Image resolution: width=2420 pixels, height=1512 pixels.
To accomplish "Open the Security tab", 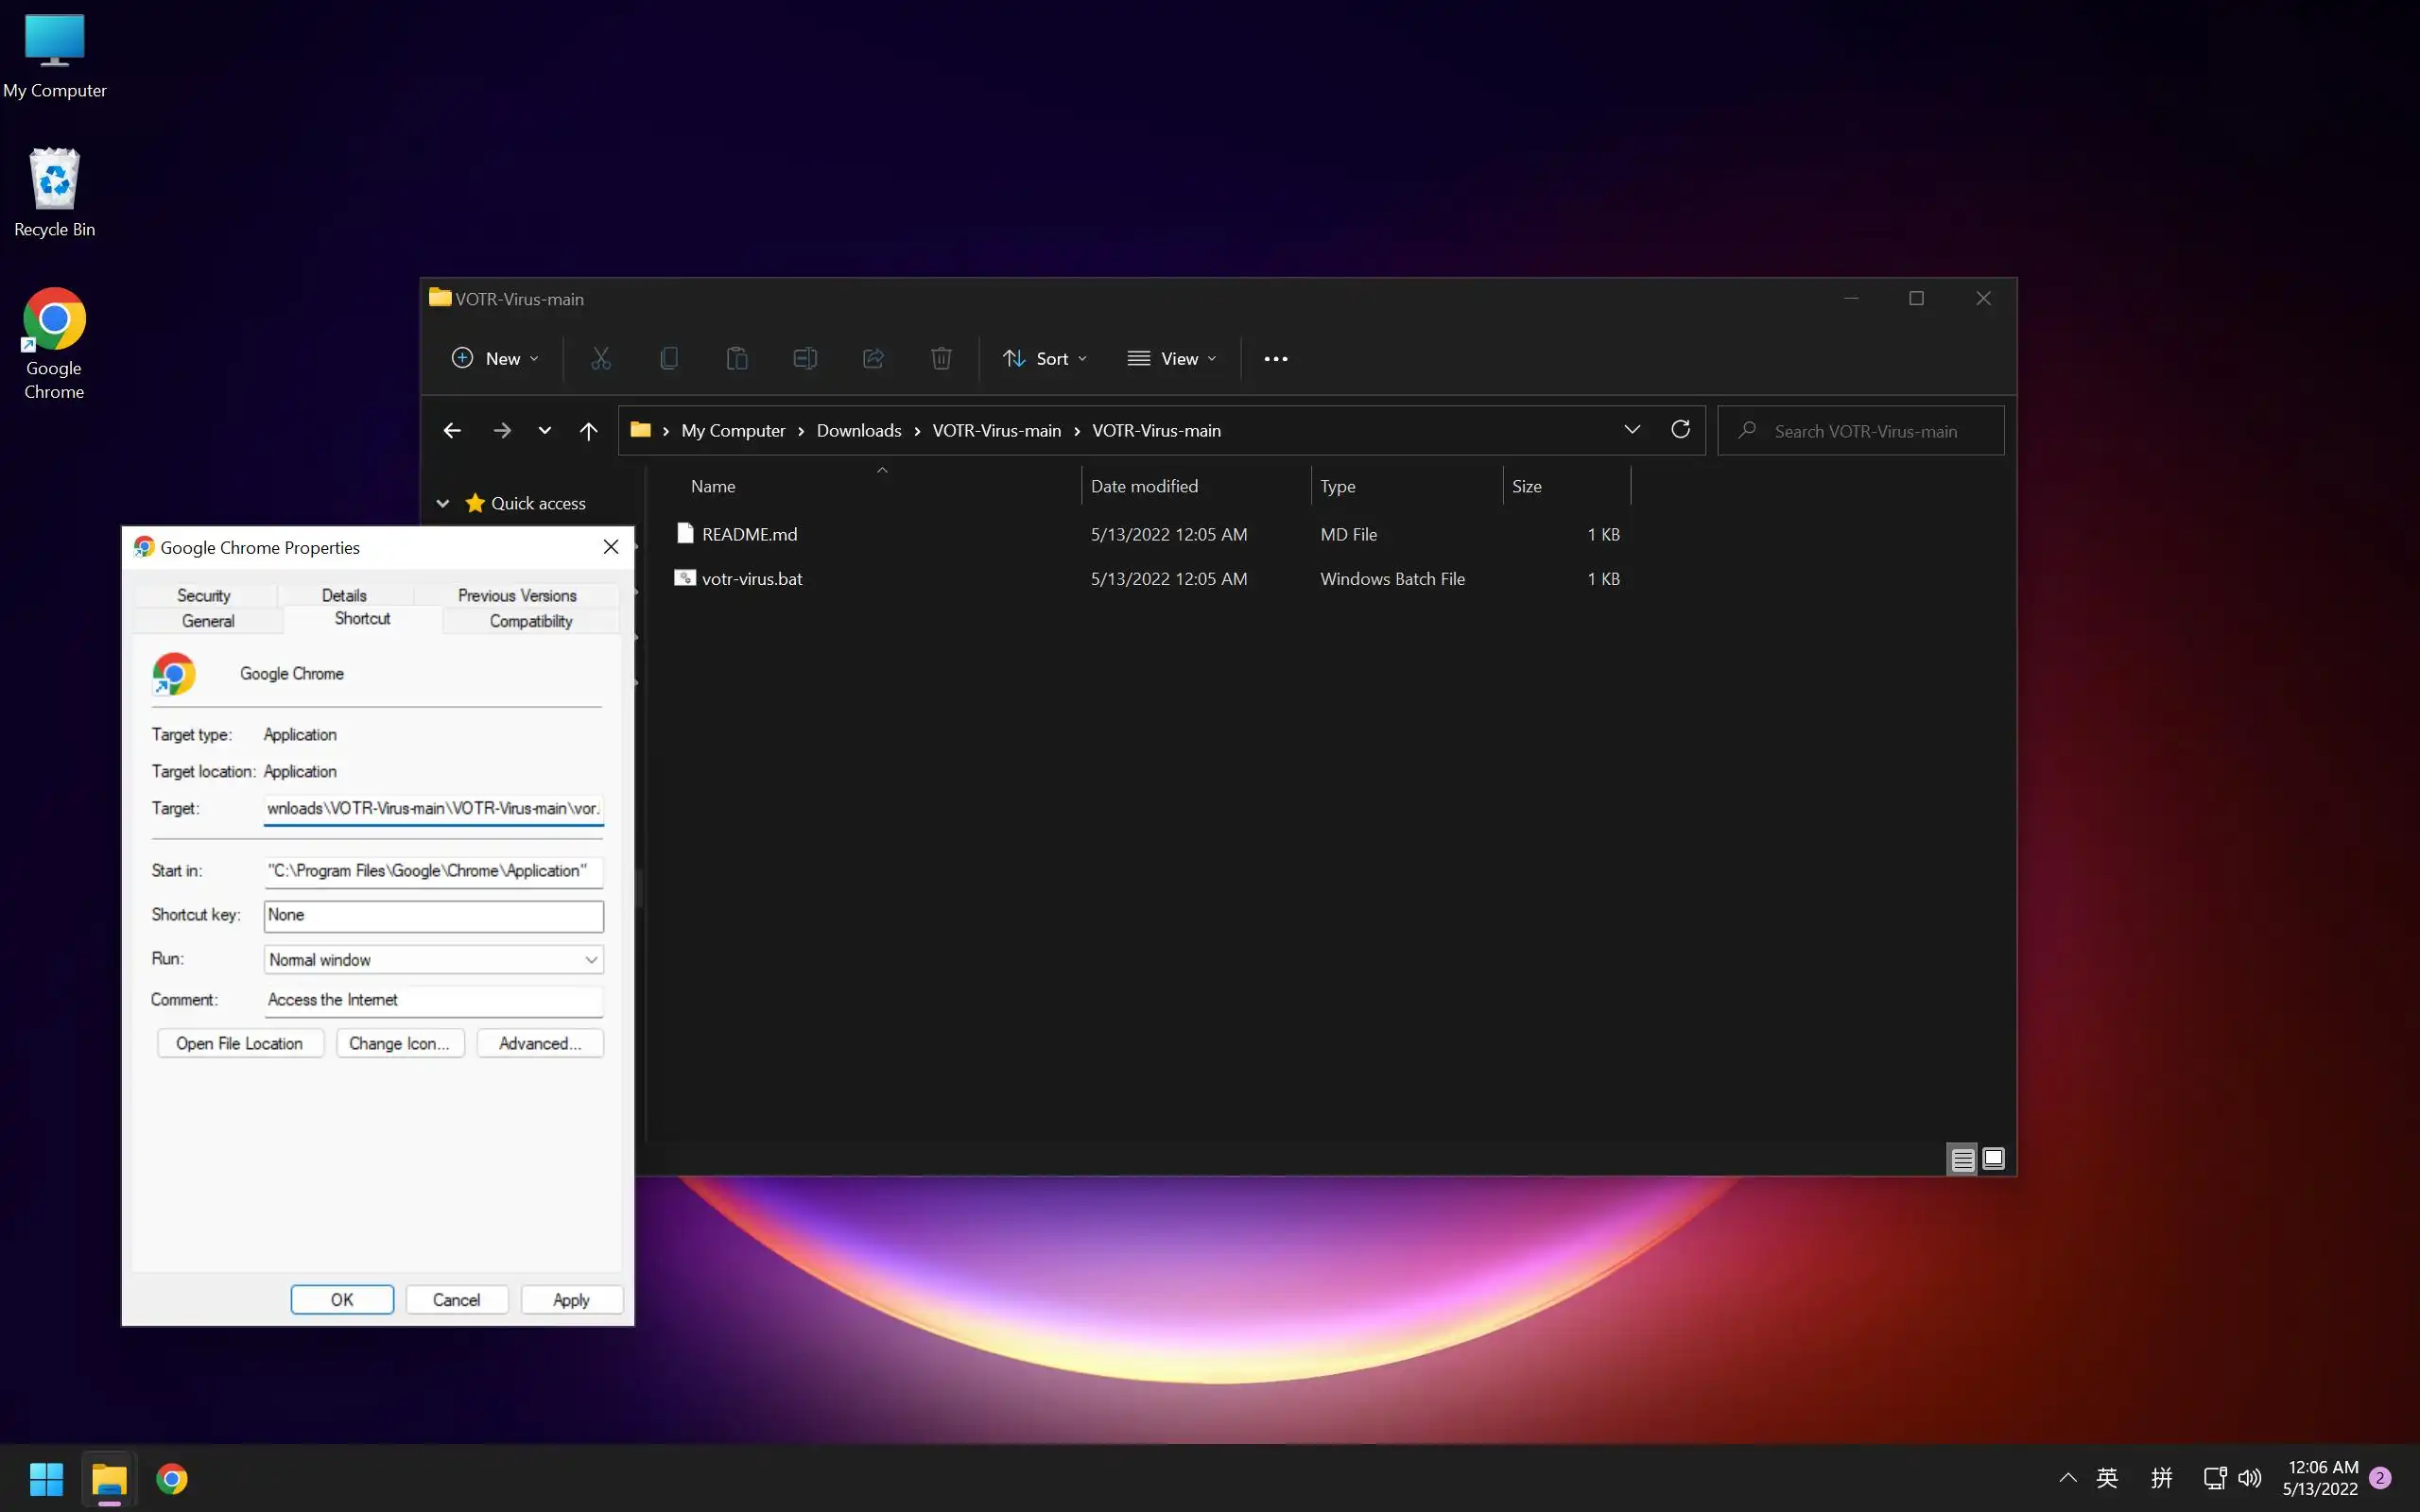I will (203, 595).
